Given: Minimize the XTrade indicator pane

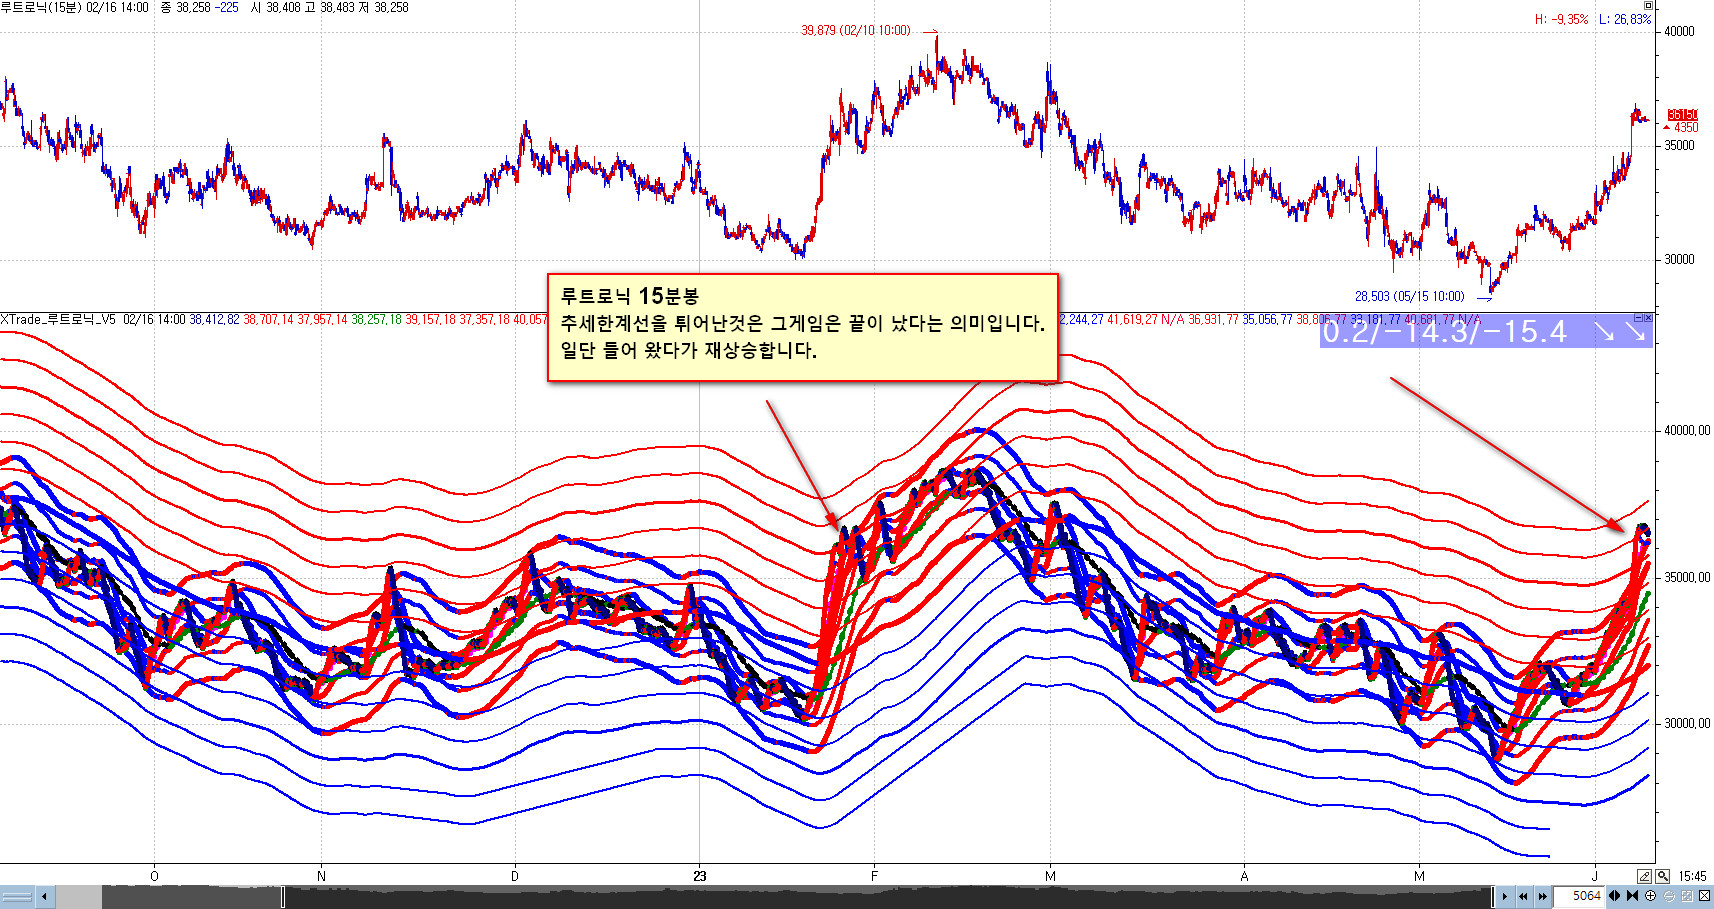Looking at the screenshot, I should 1637,317.
